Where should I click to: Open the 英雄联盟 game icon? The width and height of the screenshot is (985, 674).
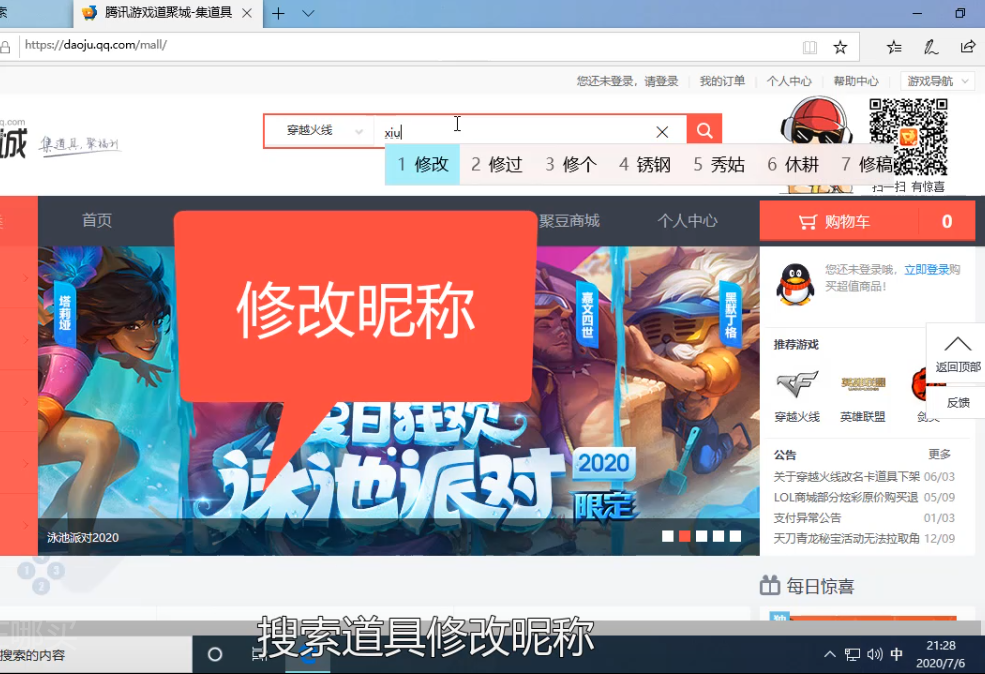pyautogui.click(x=863, y=384)
